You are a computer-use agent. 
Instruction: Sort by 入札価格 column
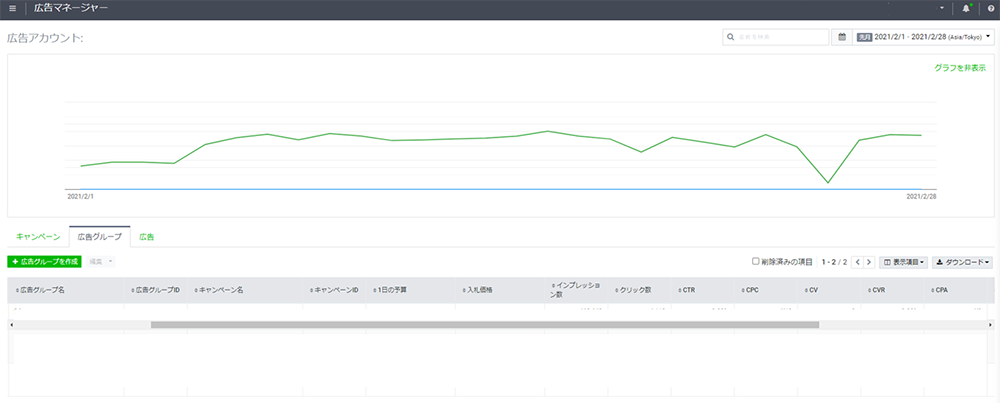coord(477,289)
